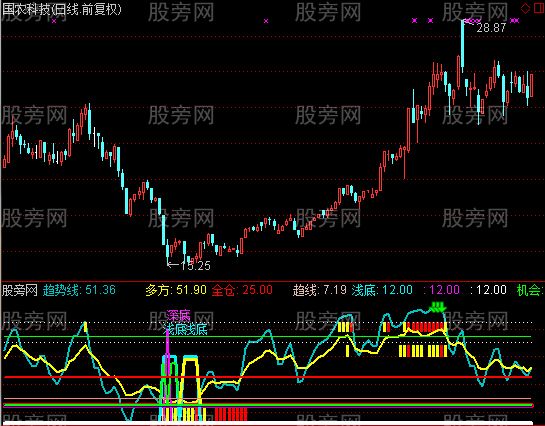Click the 趋势线: 51.36 indicator value
Viewport: 545px width, 426px height.
(79, 290)
